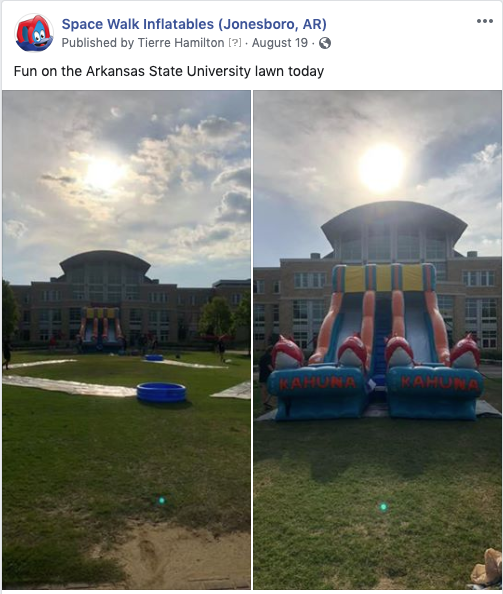The image size is (503, 594).
Task: Open the right photo of the Kahuna slide
Action: tap(377, 339)
